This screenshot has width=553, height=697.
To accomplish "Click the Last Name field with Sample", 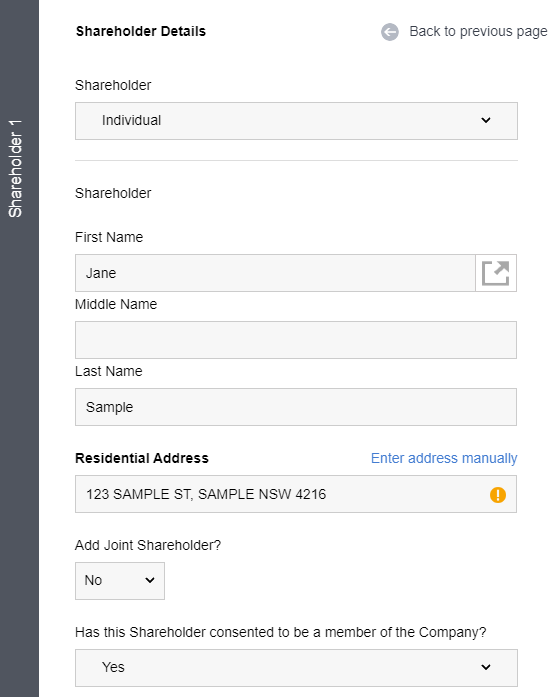I will (296, 407).
